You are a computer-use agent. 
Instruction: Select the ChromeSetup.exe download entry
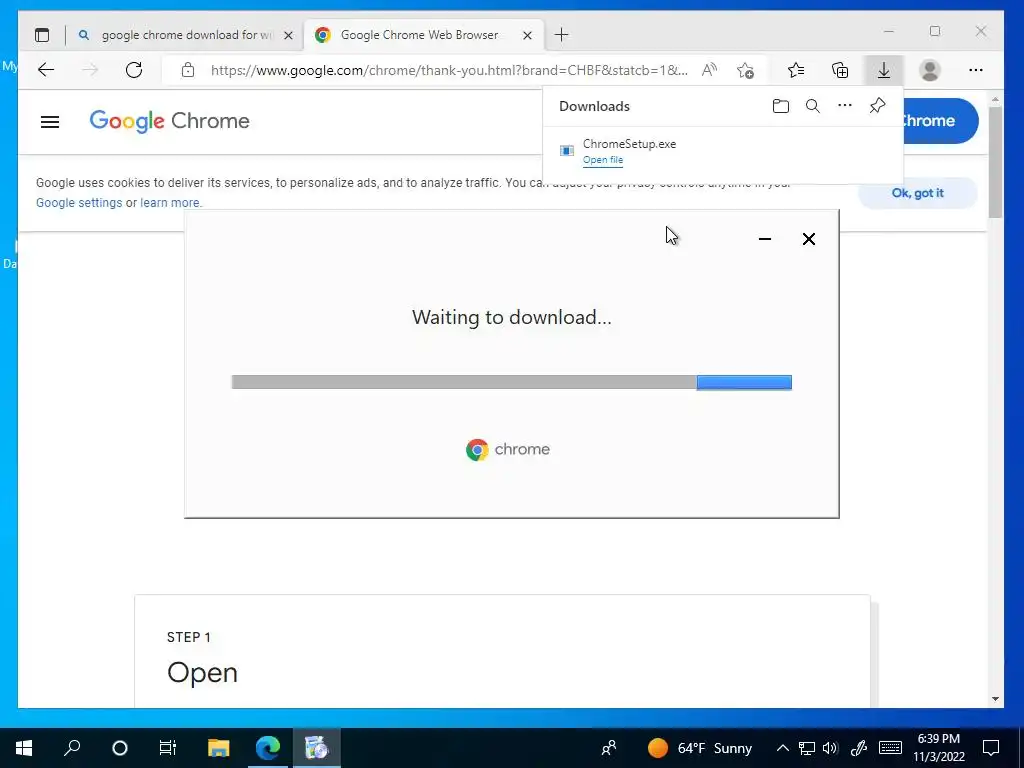tap(723, 152)
